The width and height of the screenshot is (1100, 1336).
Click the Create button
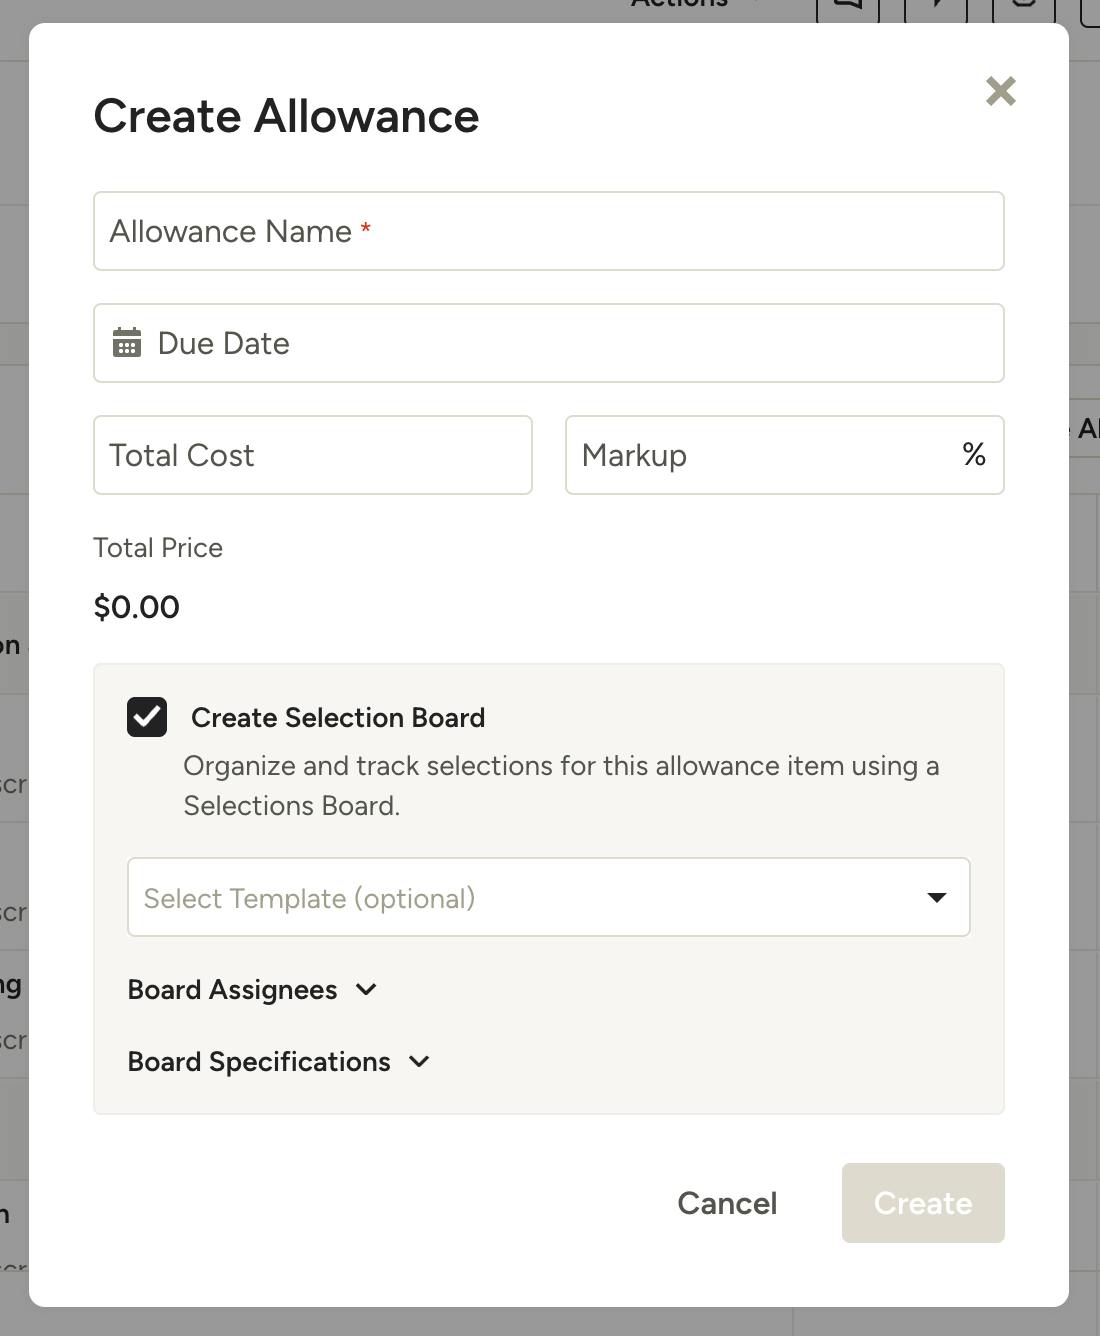point(923,1203)
